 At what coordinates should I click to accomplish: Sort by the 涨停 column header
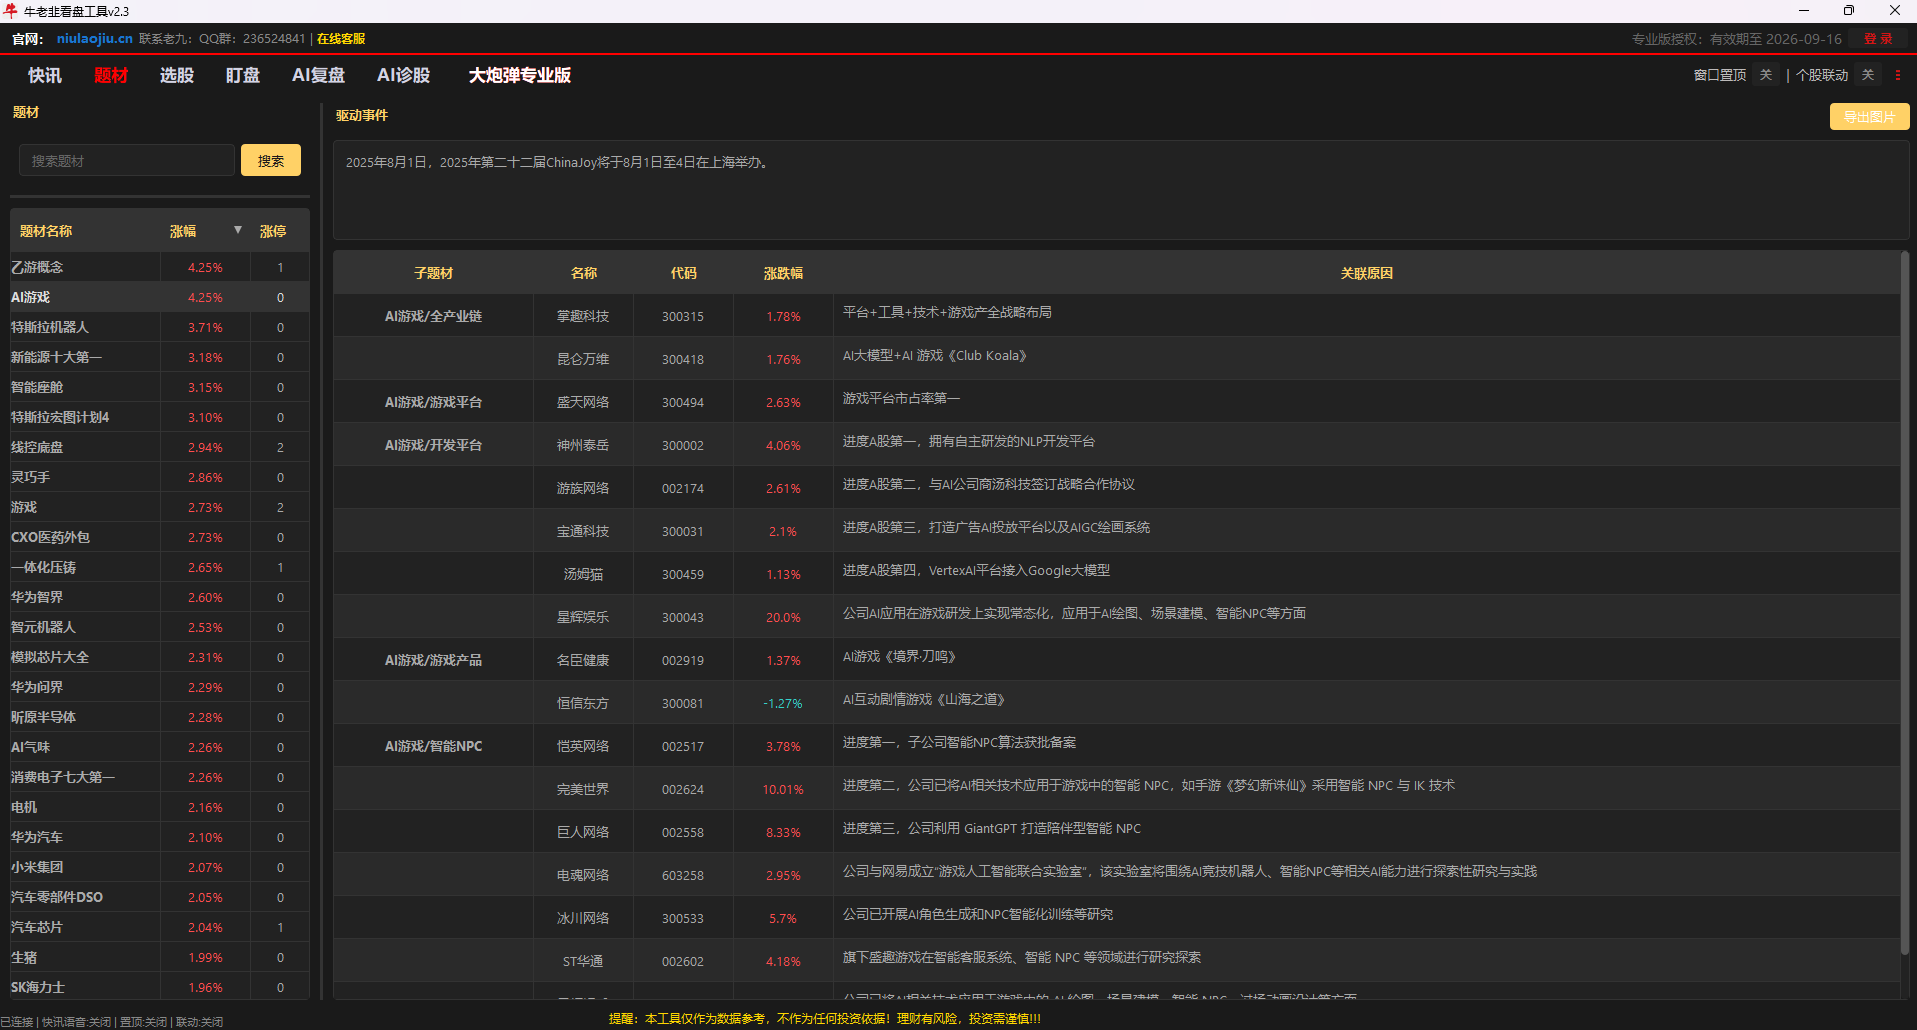coord(272,231)
